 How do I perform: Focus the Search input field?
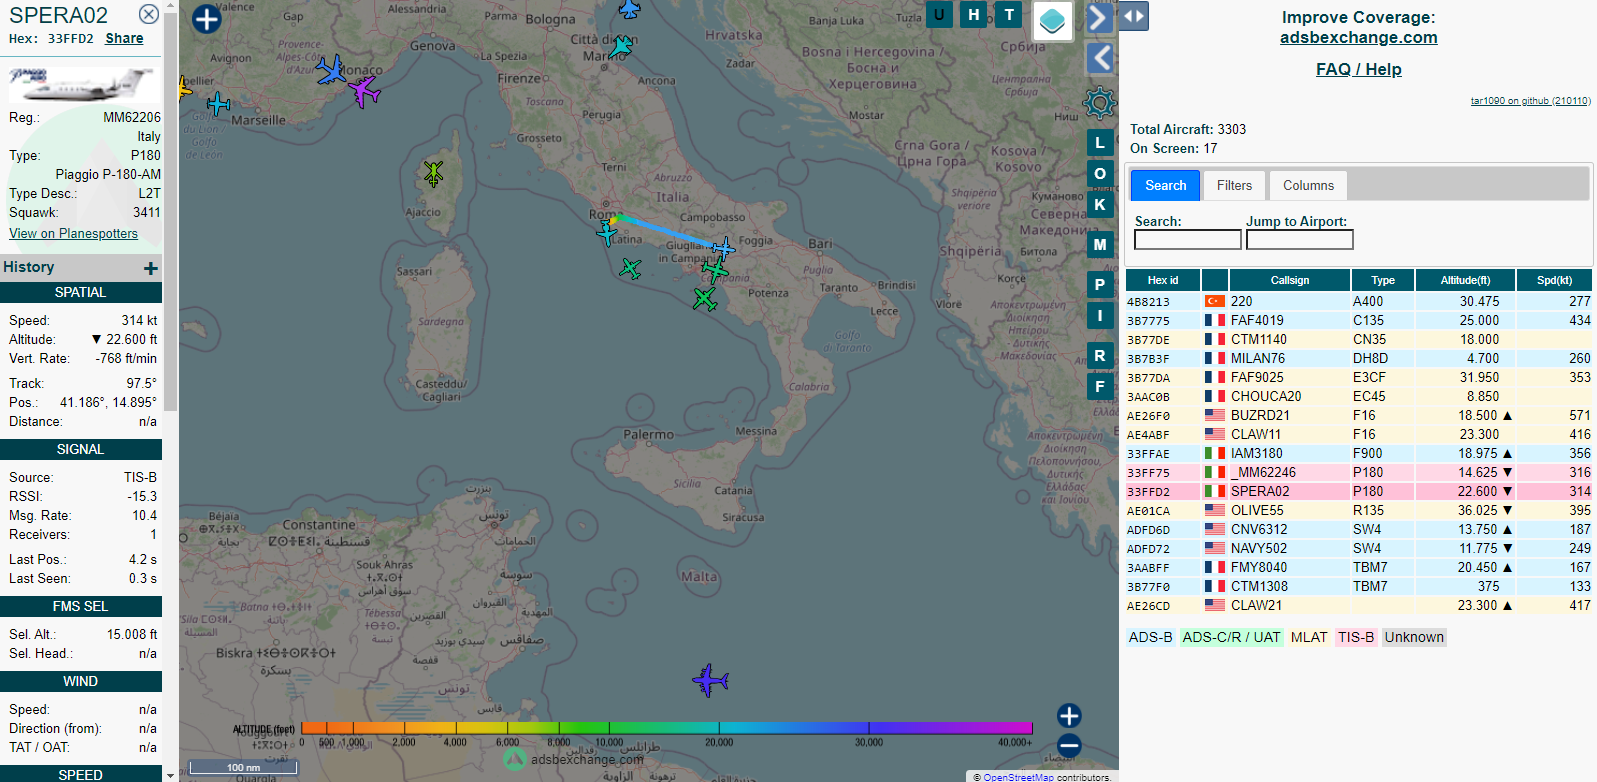[1187, 240]
